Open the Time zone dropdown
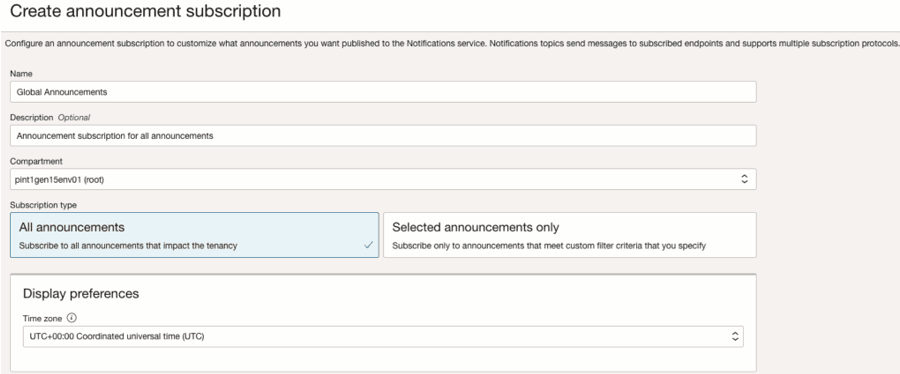The height and width of the screenshot is (374, 900). [x=383, y=337]
